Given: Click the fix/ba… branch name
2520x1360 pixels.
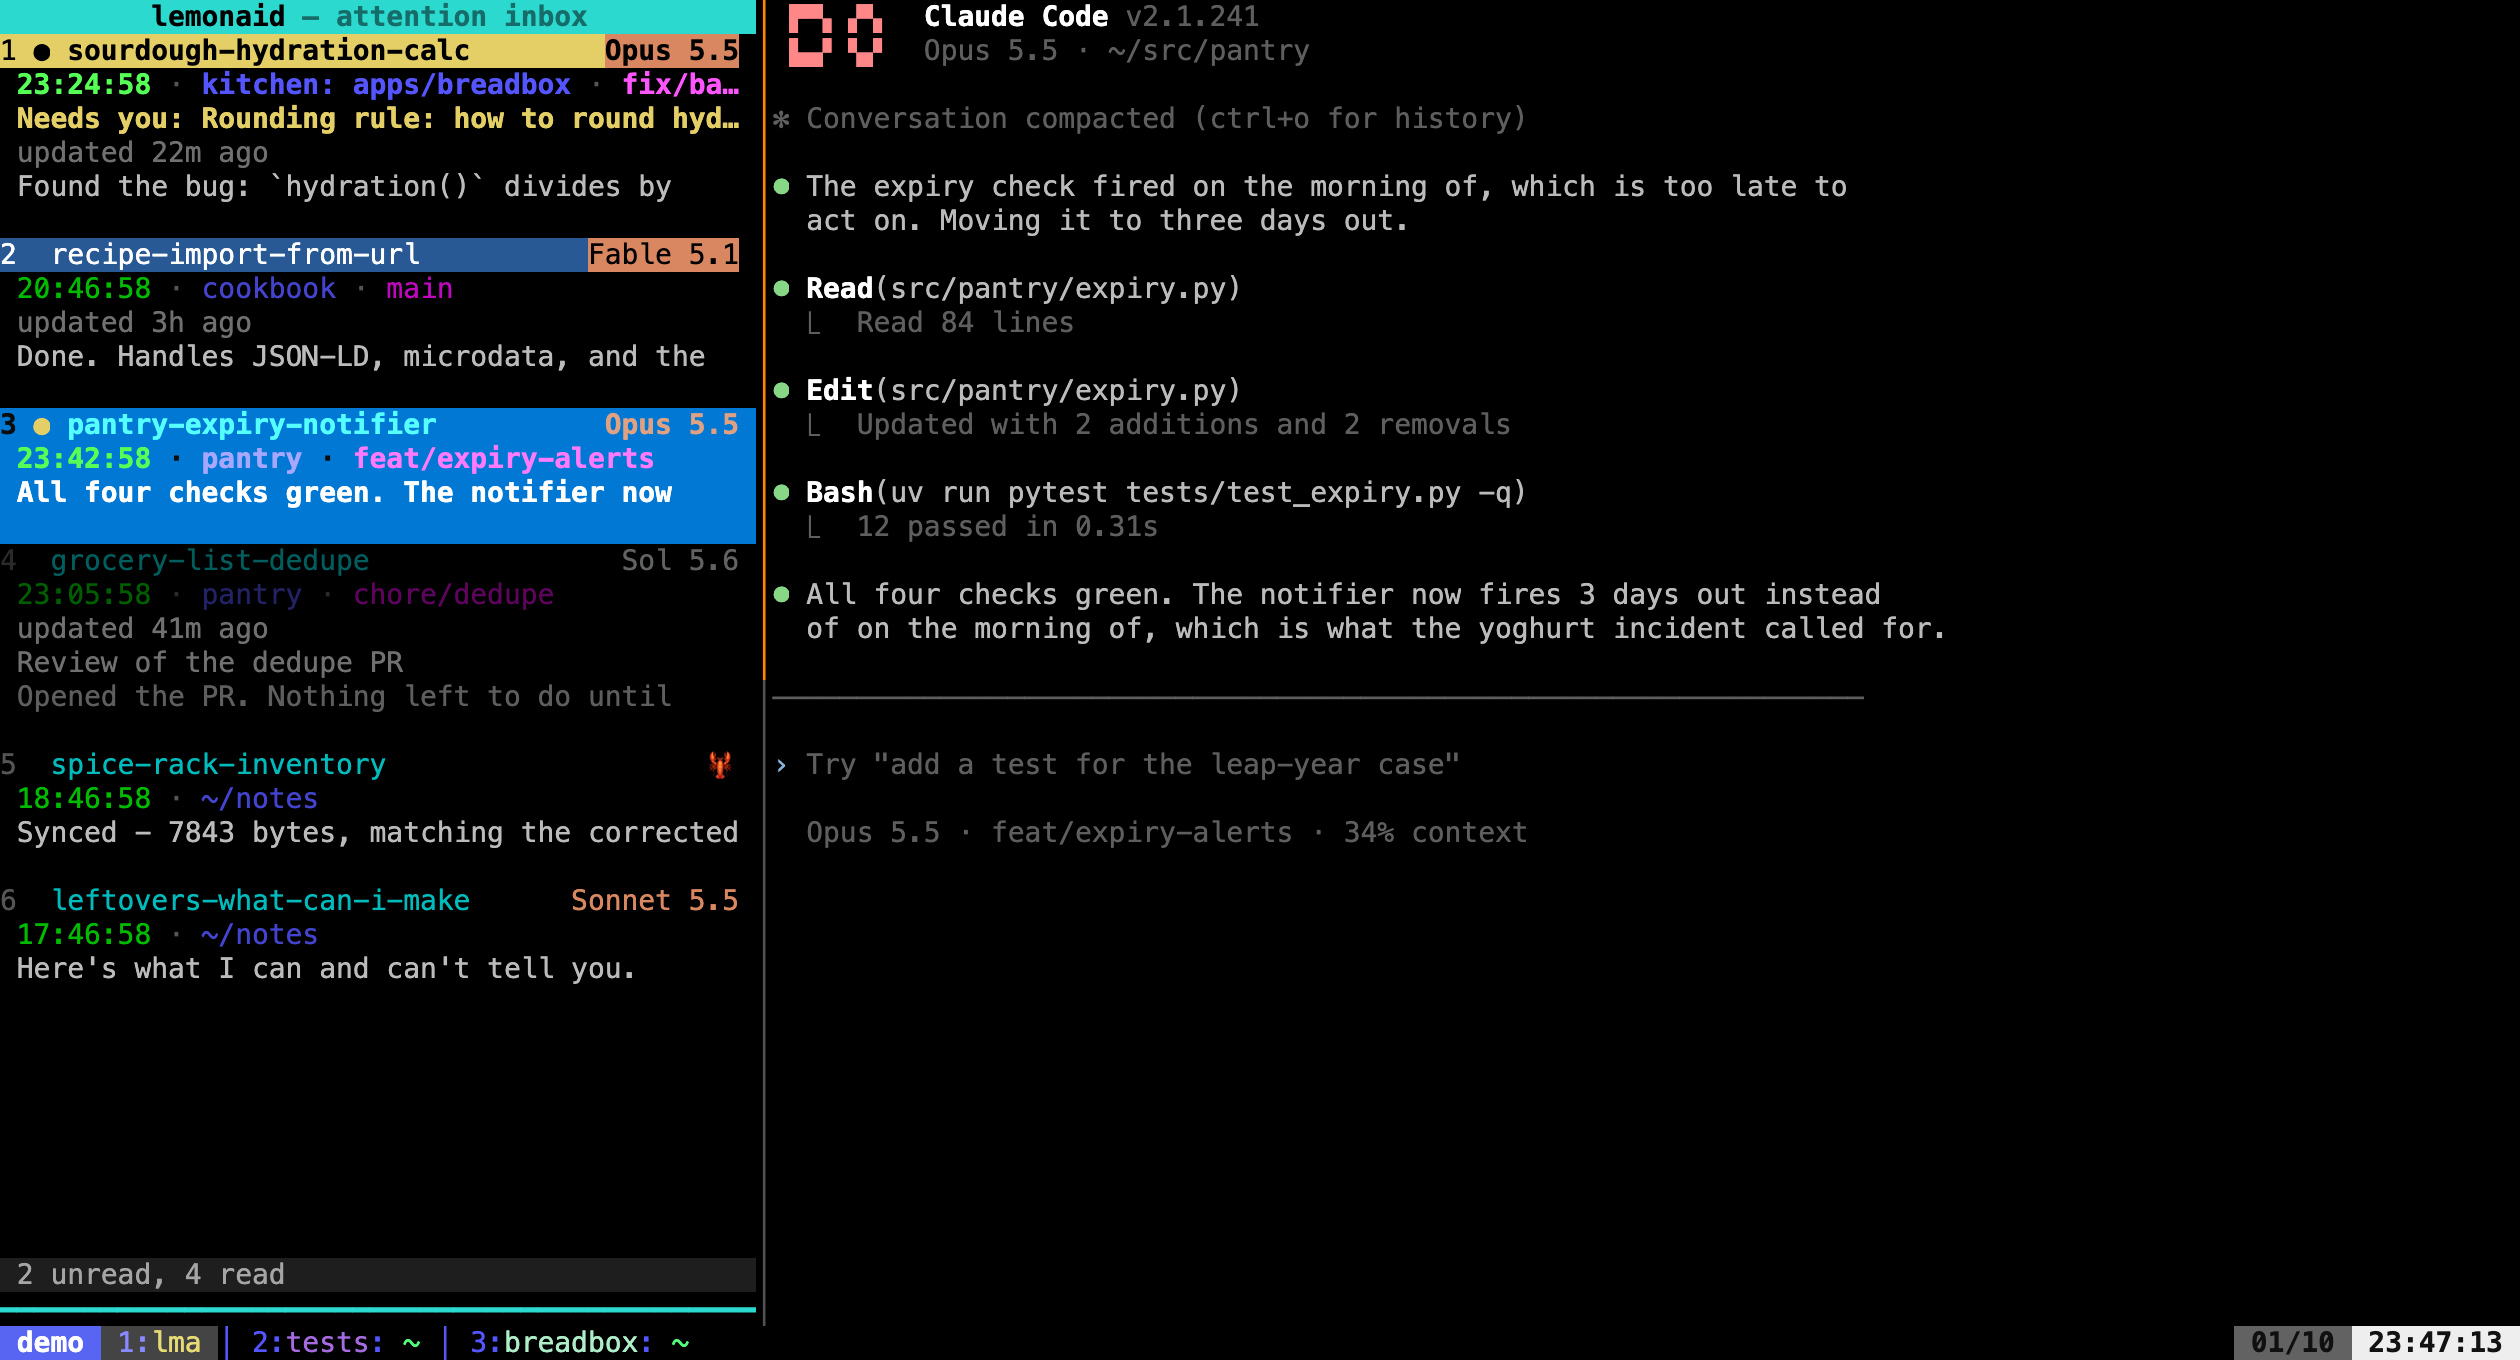Looking at the screenshot, I should click(681, 85).
